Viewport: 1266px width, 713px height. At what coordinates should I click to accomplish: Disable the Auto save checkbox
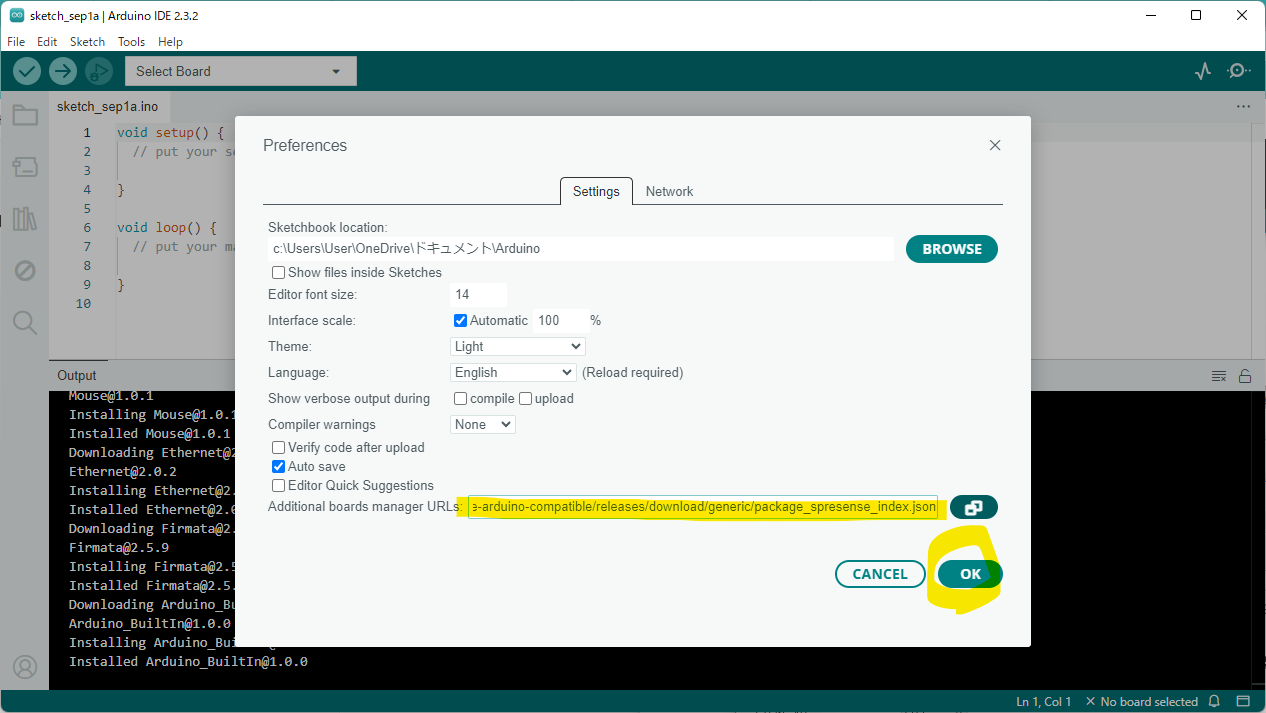coord(279,467)
